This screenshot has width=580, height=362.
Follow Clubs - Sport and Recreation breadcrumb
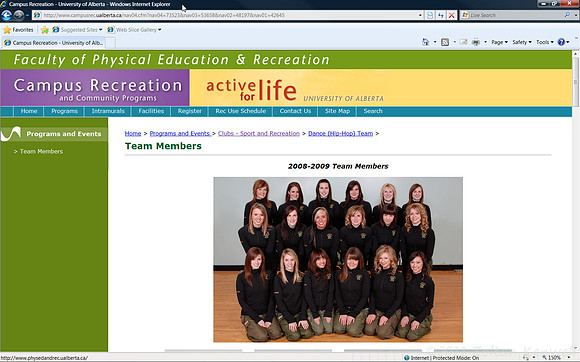pos(259,133)
